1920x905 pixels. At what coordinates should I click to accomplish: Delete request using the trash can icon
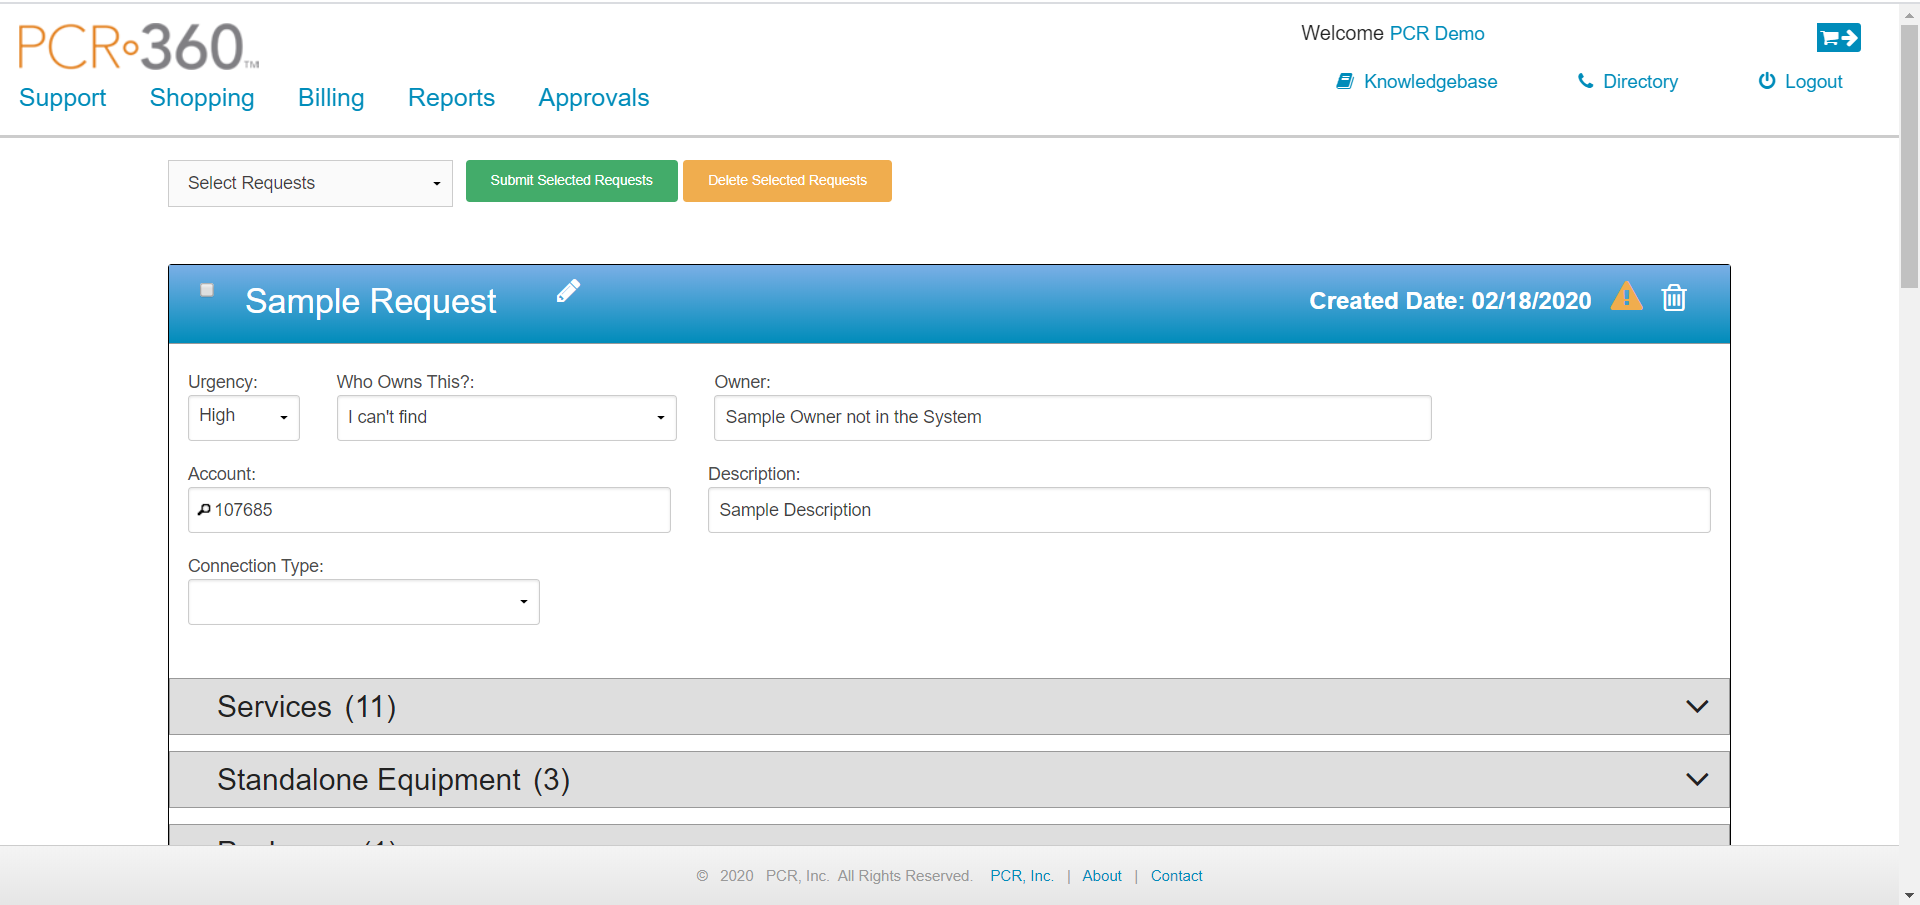coord(1674,298)
